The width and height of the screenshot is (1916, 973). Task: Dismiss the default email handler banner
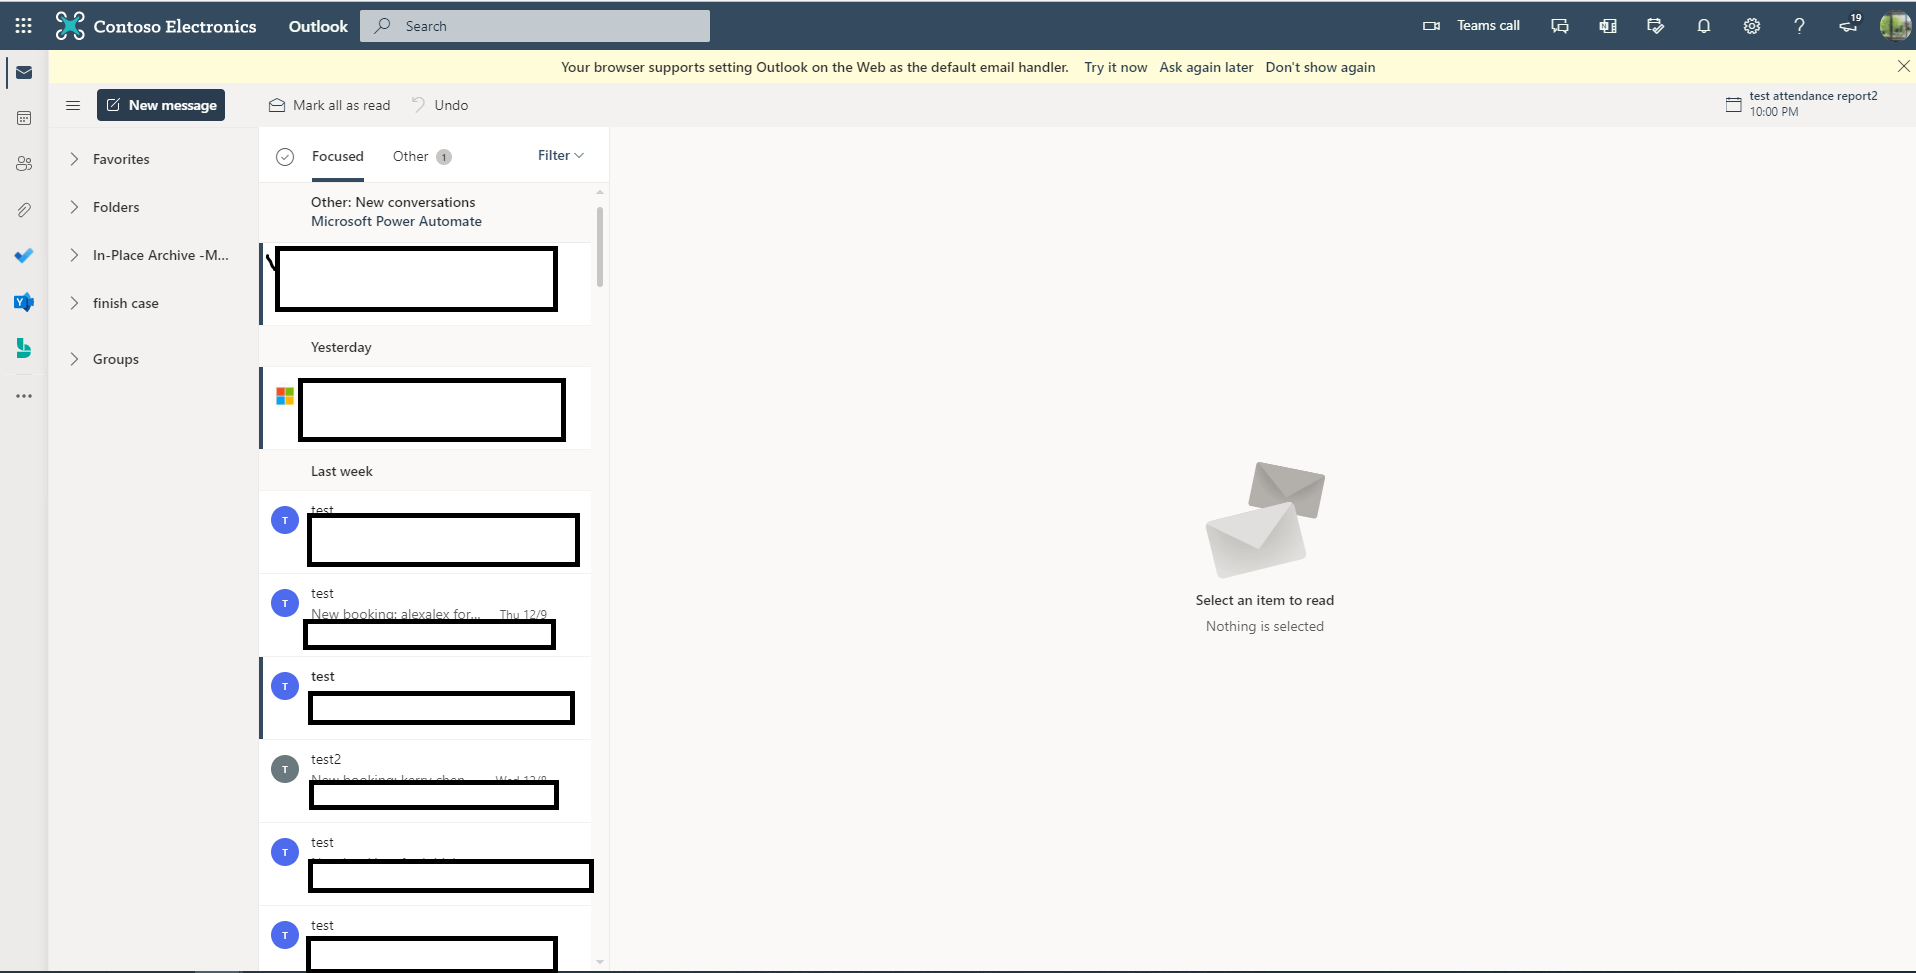click(x=1903, y=66)
